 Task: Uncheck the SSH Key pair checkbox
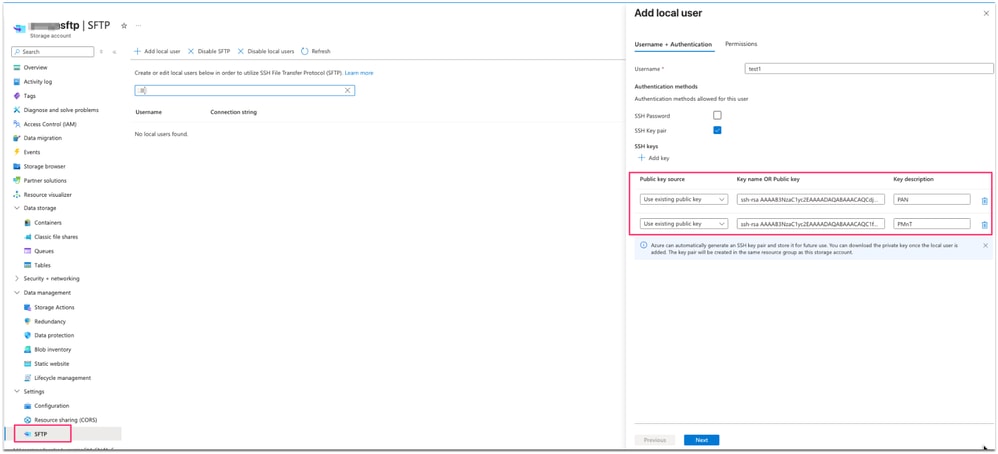pyautogui.click(x=717, y=130)
